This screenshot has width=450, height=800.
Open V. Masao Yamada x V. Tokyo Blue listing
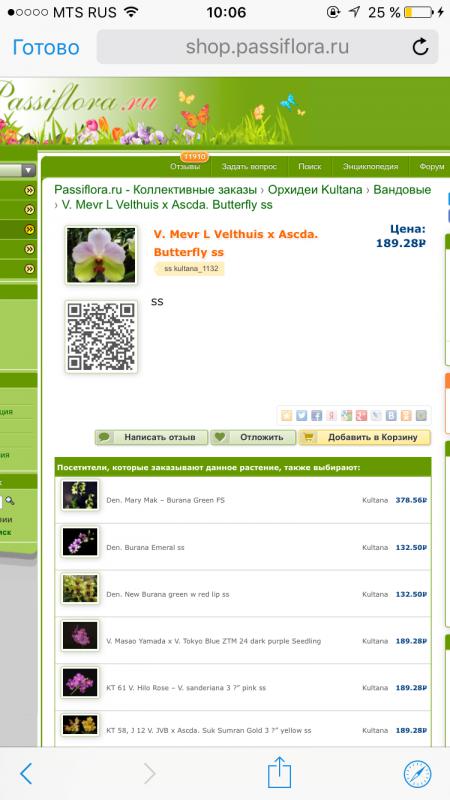point(214,641)
